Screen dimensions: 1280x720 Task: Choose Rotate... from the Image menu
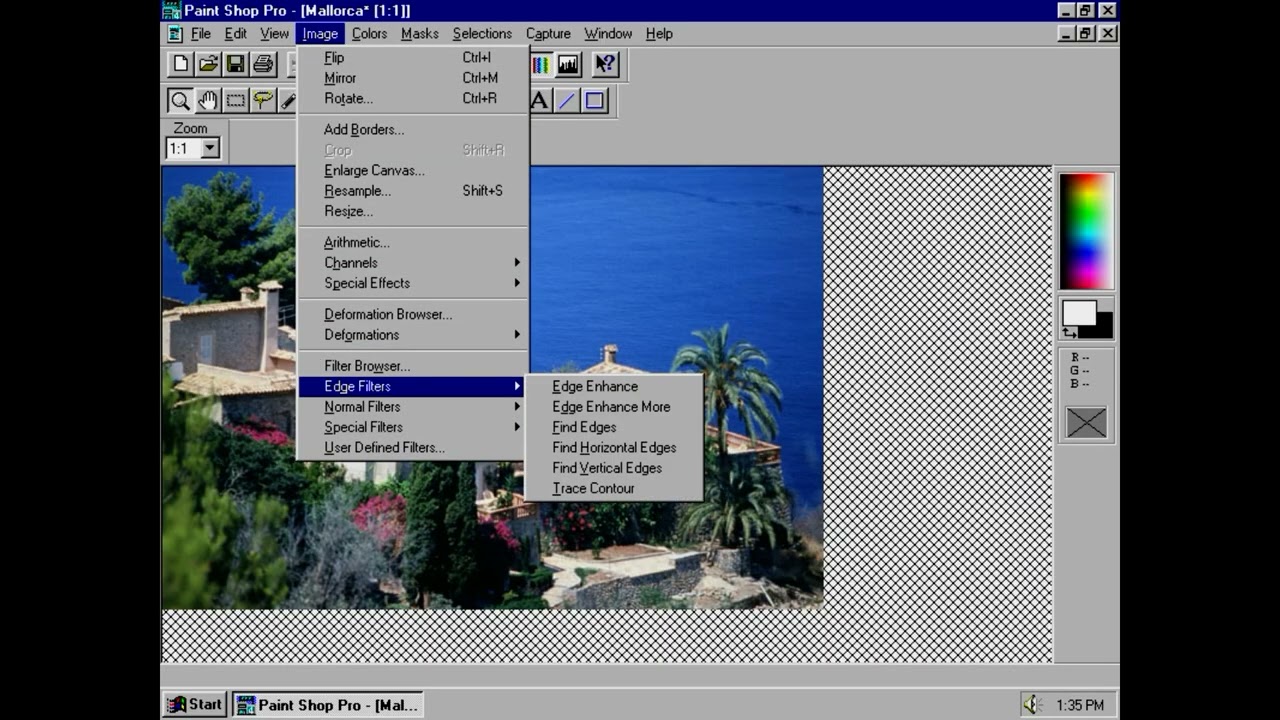[x=413, y=98]
